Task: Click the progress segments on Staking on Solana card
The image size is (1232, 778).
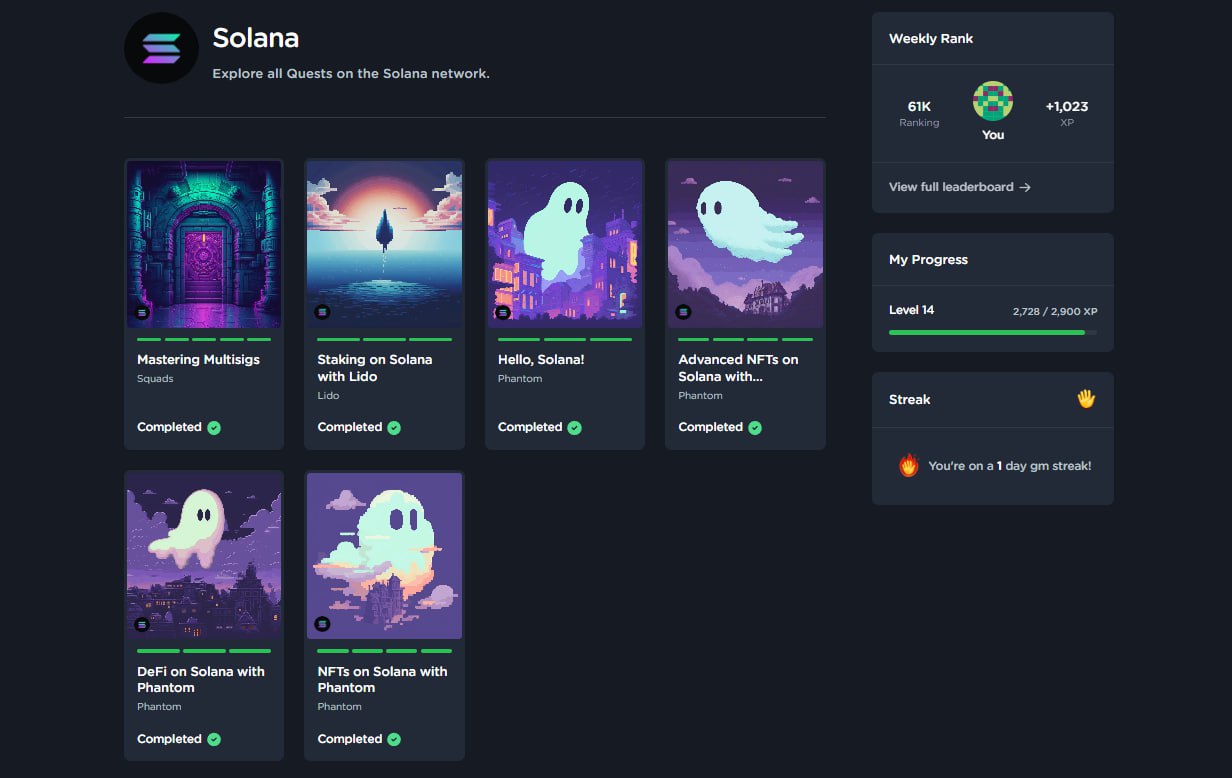Action: pyautogui.click(x=384, y=339)
